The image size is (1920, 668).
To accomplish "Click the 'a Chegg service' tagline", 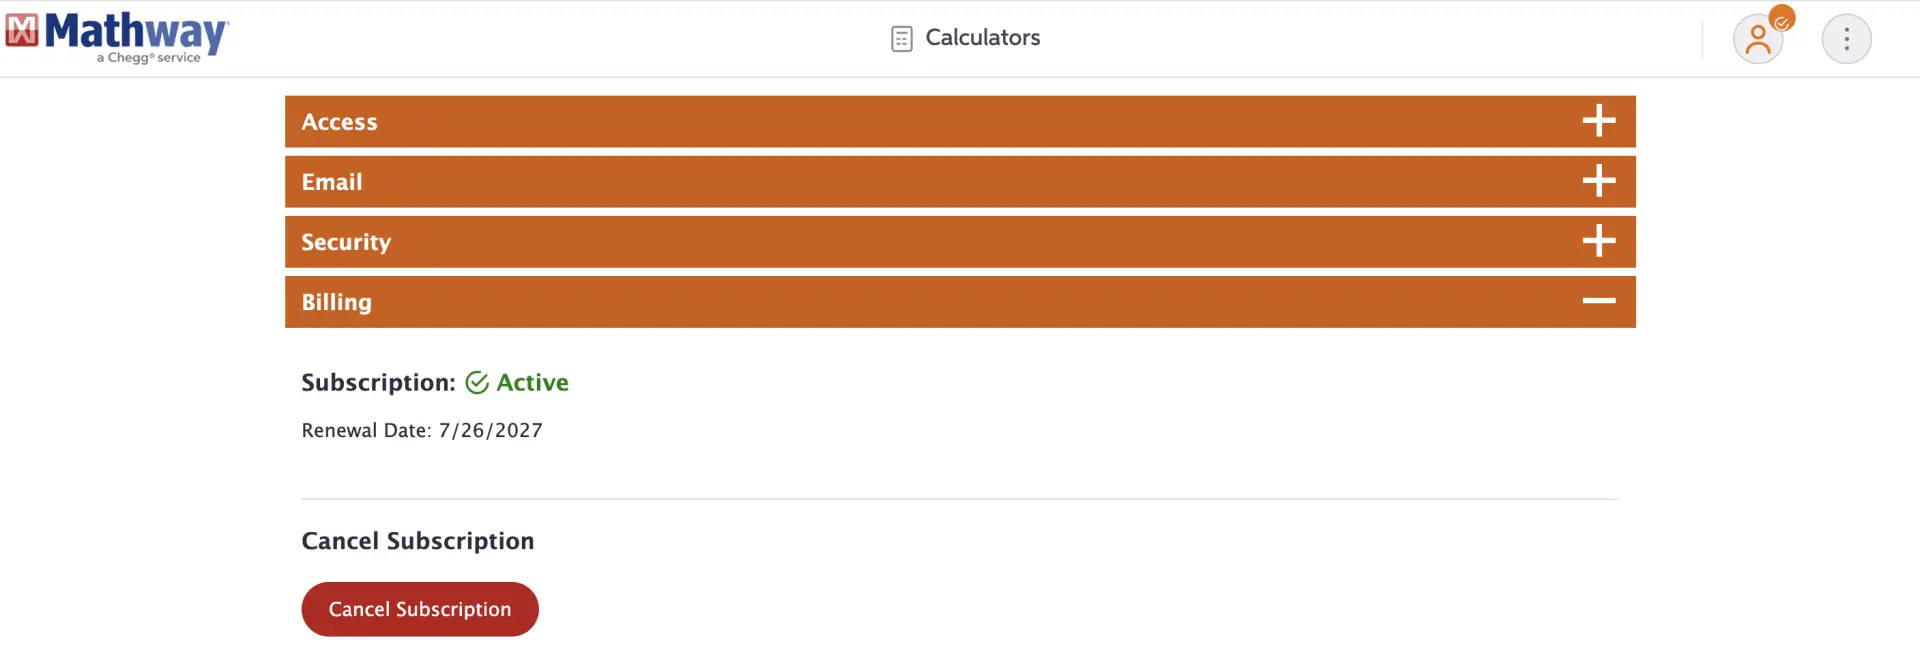I will pos(149,58).
